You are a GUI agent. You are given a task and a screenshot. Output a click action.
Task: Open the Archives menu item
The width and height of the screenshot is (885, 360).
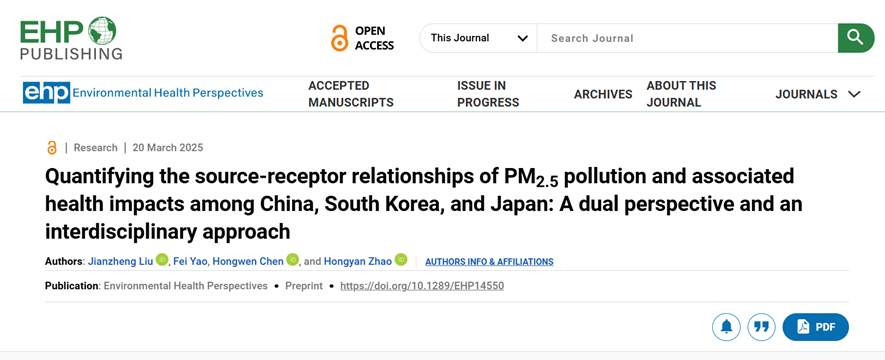click(x=603, y=94)
